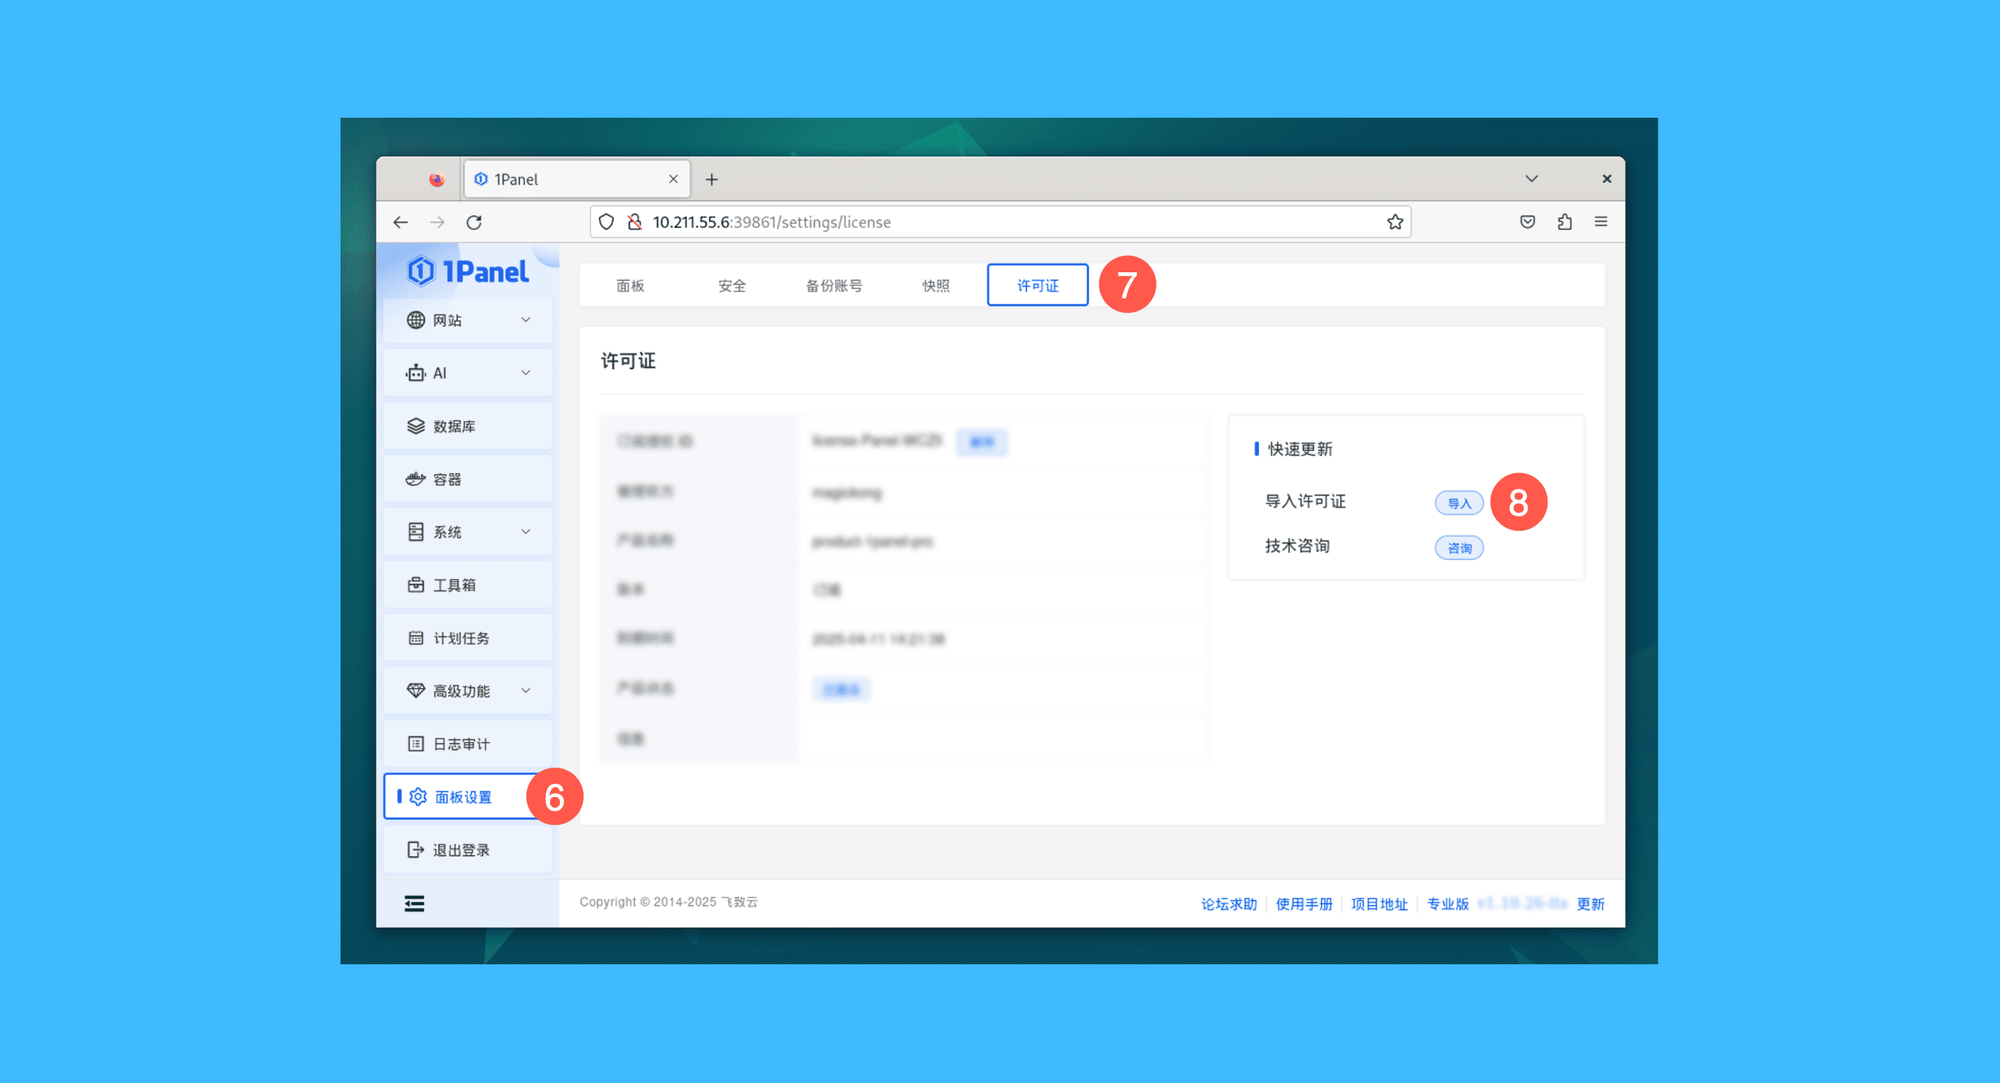Collapse sidebar with the bottom menu icon
2000x1083 pixels.
tap(414, 904)
